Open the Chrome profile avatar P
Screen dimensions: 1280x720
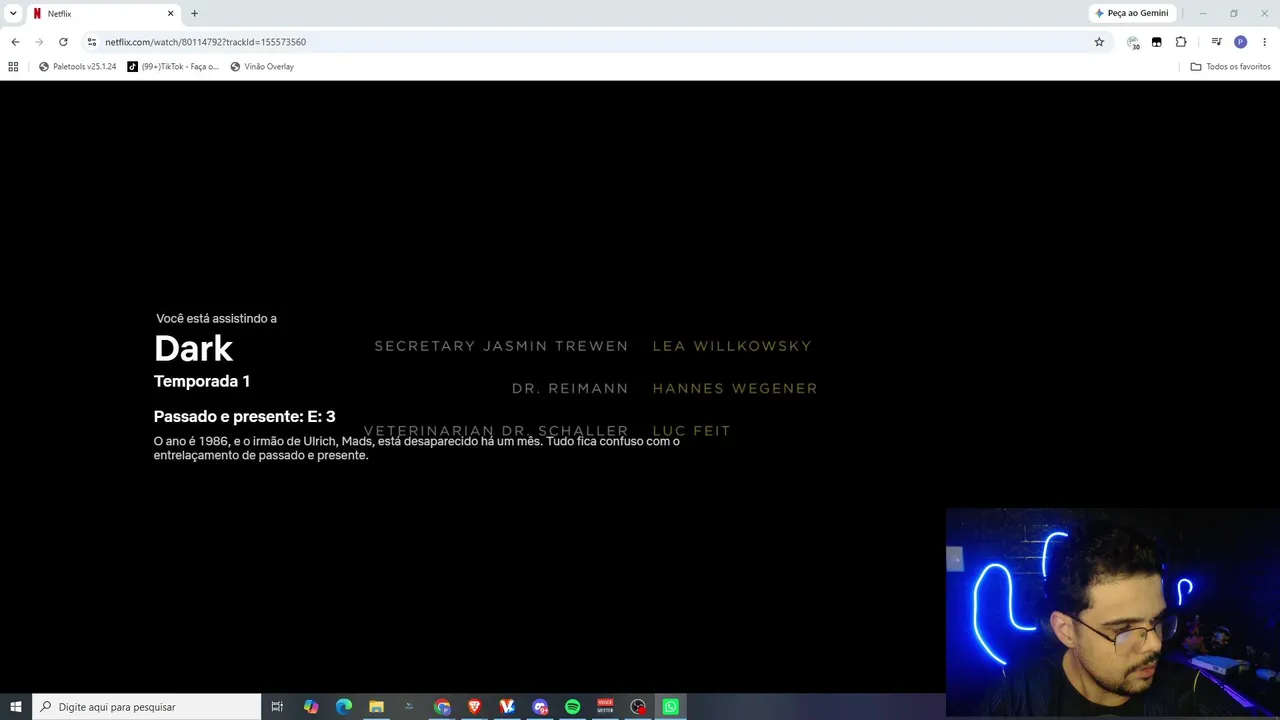[1240, 42]
